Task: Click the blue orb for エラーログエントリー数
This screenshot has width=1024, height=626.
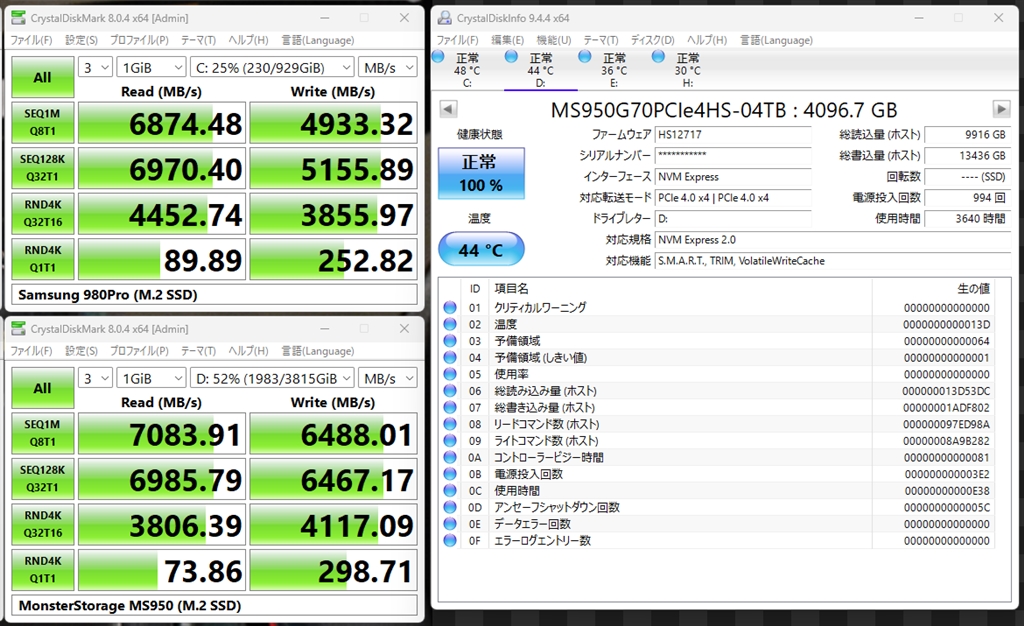Action: 450,540
